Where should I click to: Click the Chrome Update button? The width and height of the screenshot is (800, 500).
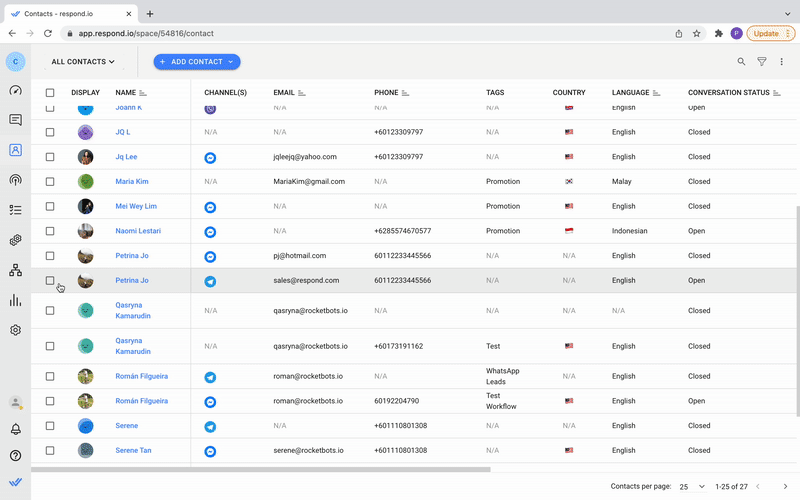(x=771, y=34)
